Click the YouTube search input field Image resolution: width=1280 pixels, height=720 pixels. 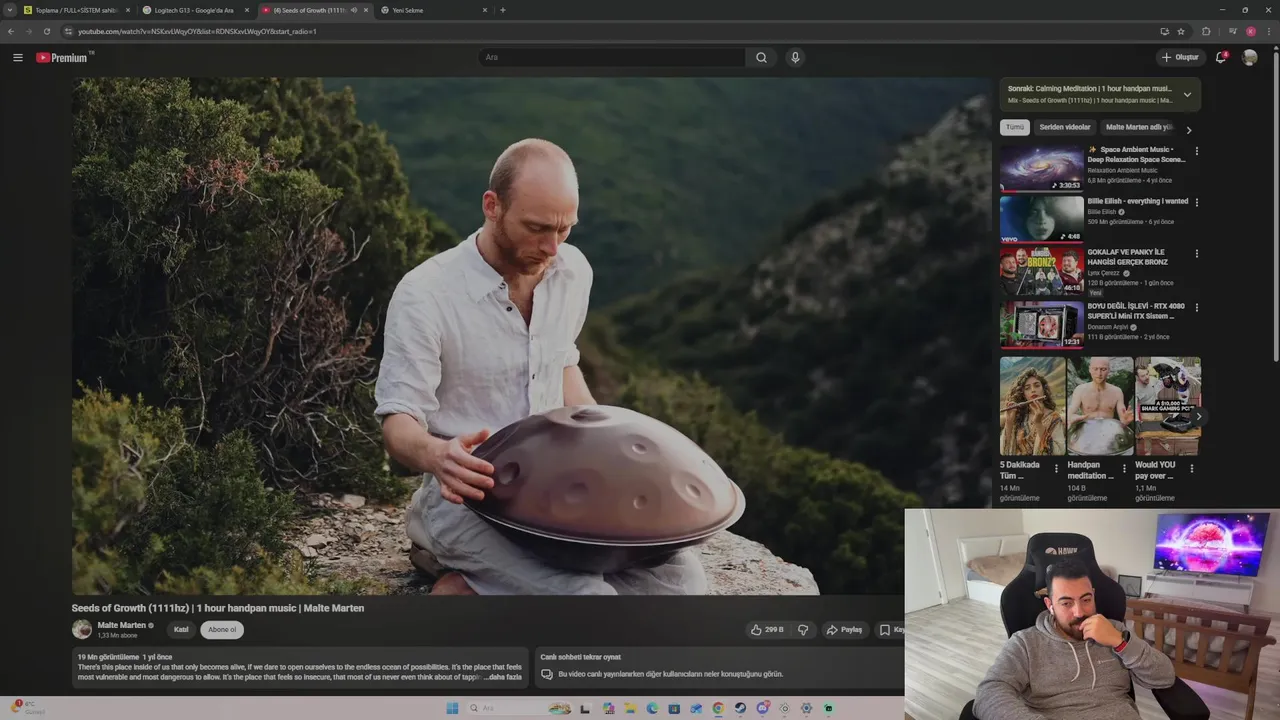pyautogui.click(x=611, y=57)
